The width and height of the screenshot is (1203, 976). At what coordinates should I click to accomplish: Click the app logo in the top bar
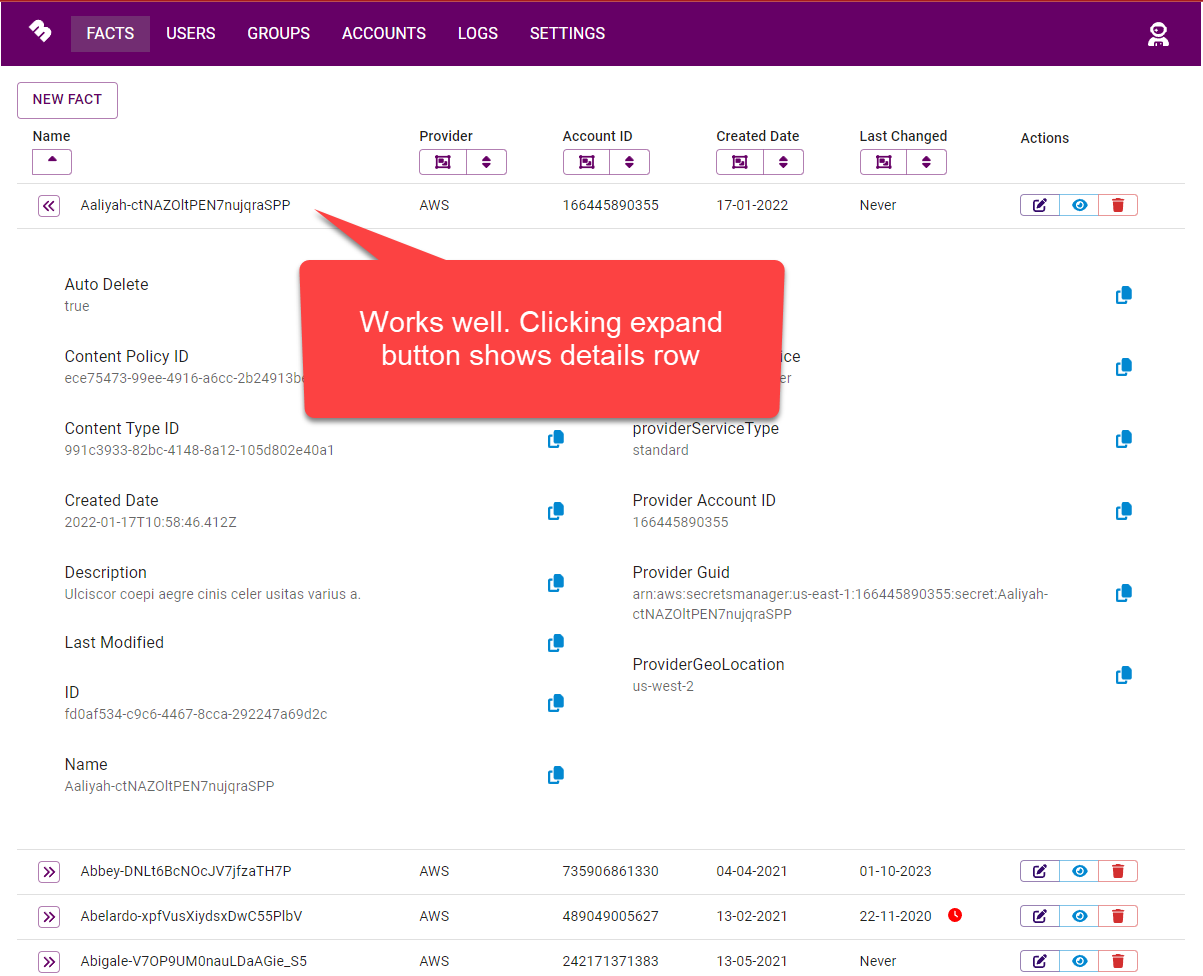coord(40,32)
